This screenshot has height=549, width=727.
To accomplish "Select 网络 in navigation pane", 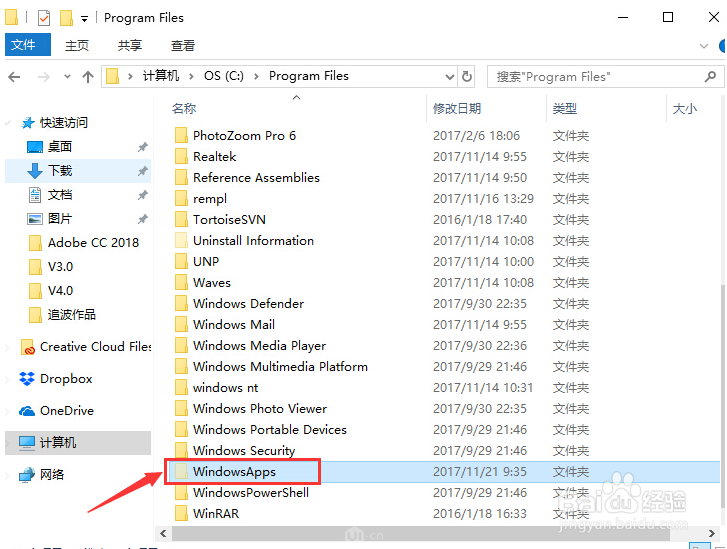I will click(51, 475).
